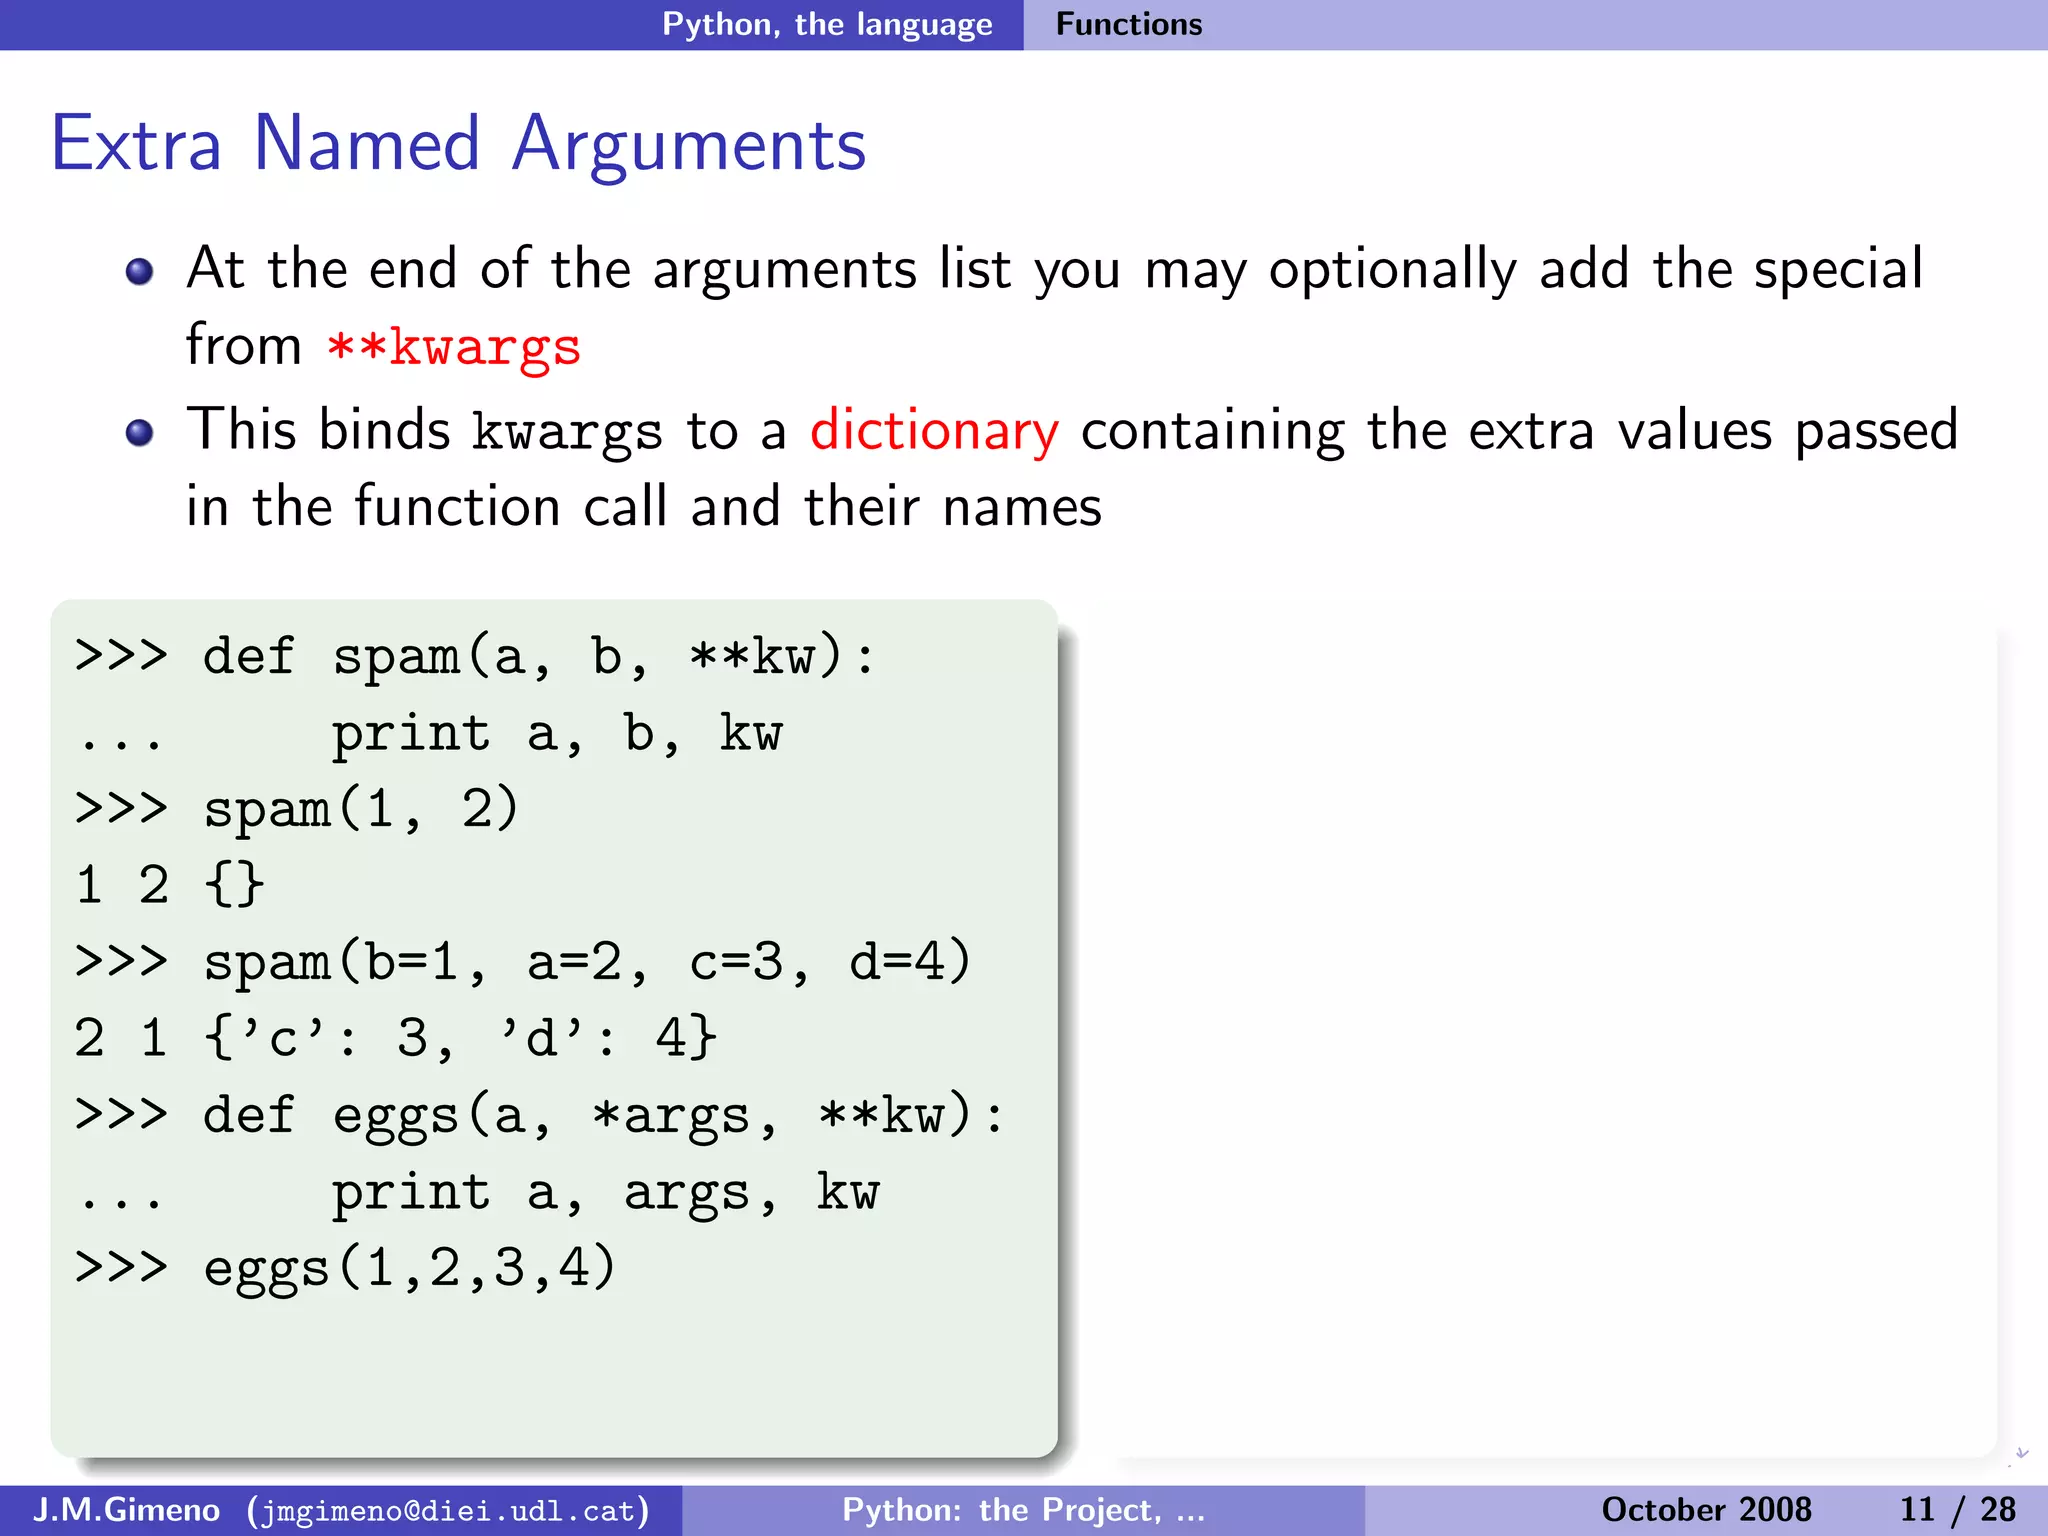The width and height of the screenshot is (2048, 1536).
Task: Click footer title 'Python: the Project, ...'
Action: pos(1023,1509)
